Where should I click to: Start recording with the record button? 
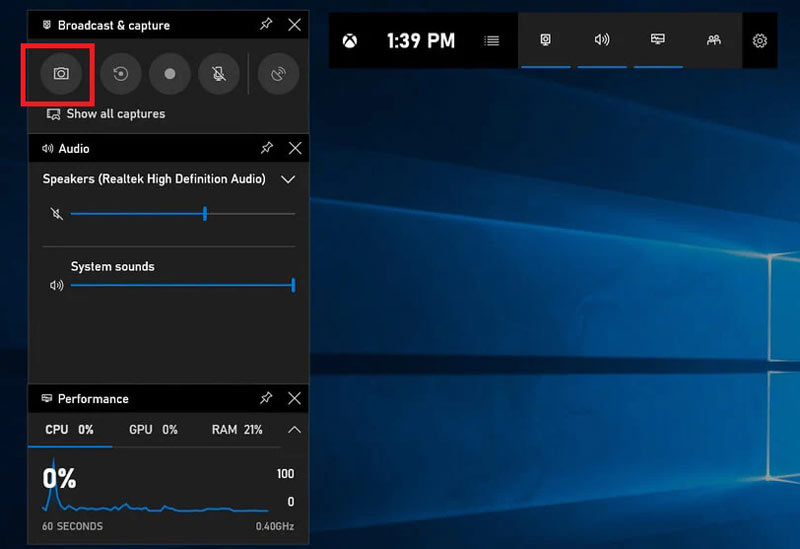(170, 74)
